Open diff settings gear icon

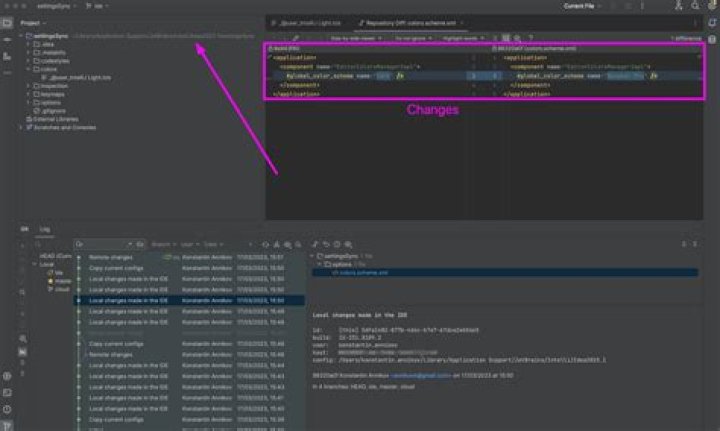coord(518,39)
